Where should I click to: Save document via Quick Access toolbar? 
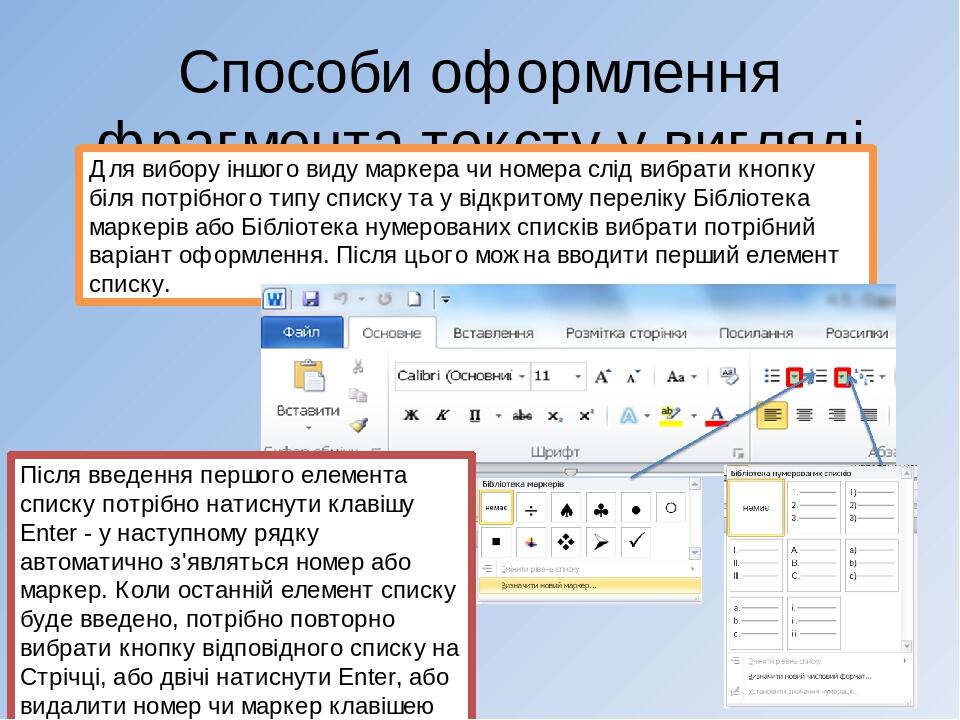[311, 299]
